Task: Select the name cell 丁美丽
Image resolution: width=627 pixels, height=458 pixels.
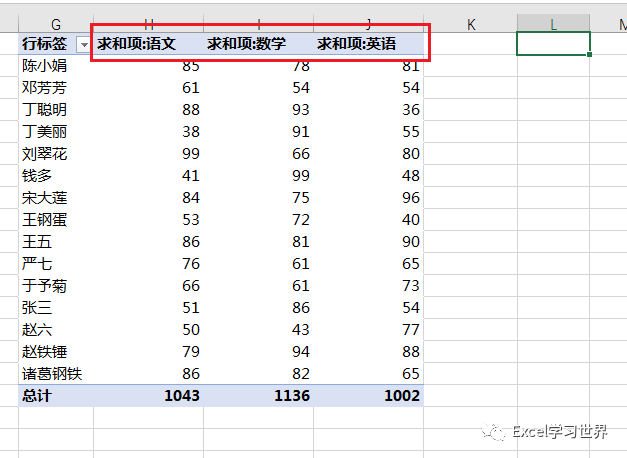Action: pos(56,132)
